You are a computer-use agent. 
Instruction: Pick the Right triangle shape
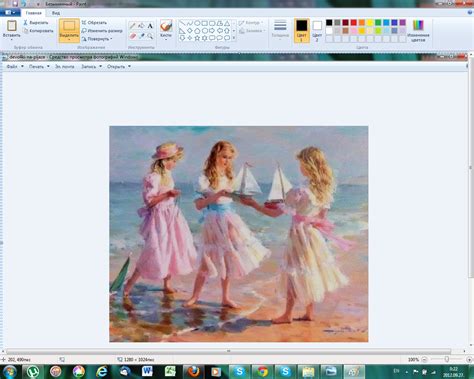[182, 31]
